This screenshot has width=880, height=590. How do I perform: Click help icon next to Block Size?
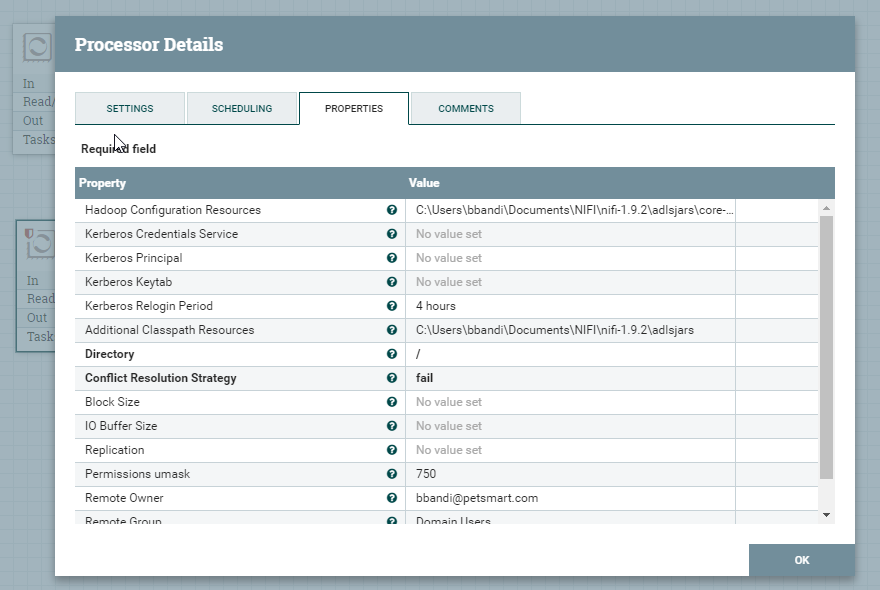click(392, 402)
